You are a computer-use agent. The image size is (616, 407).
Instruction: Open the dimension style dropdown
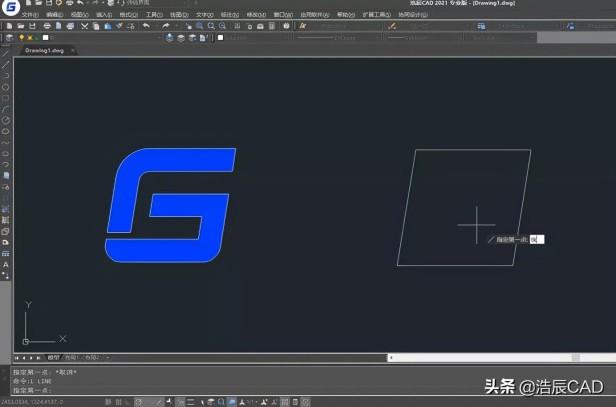pos(434,26)
